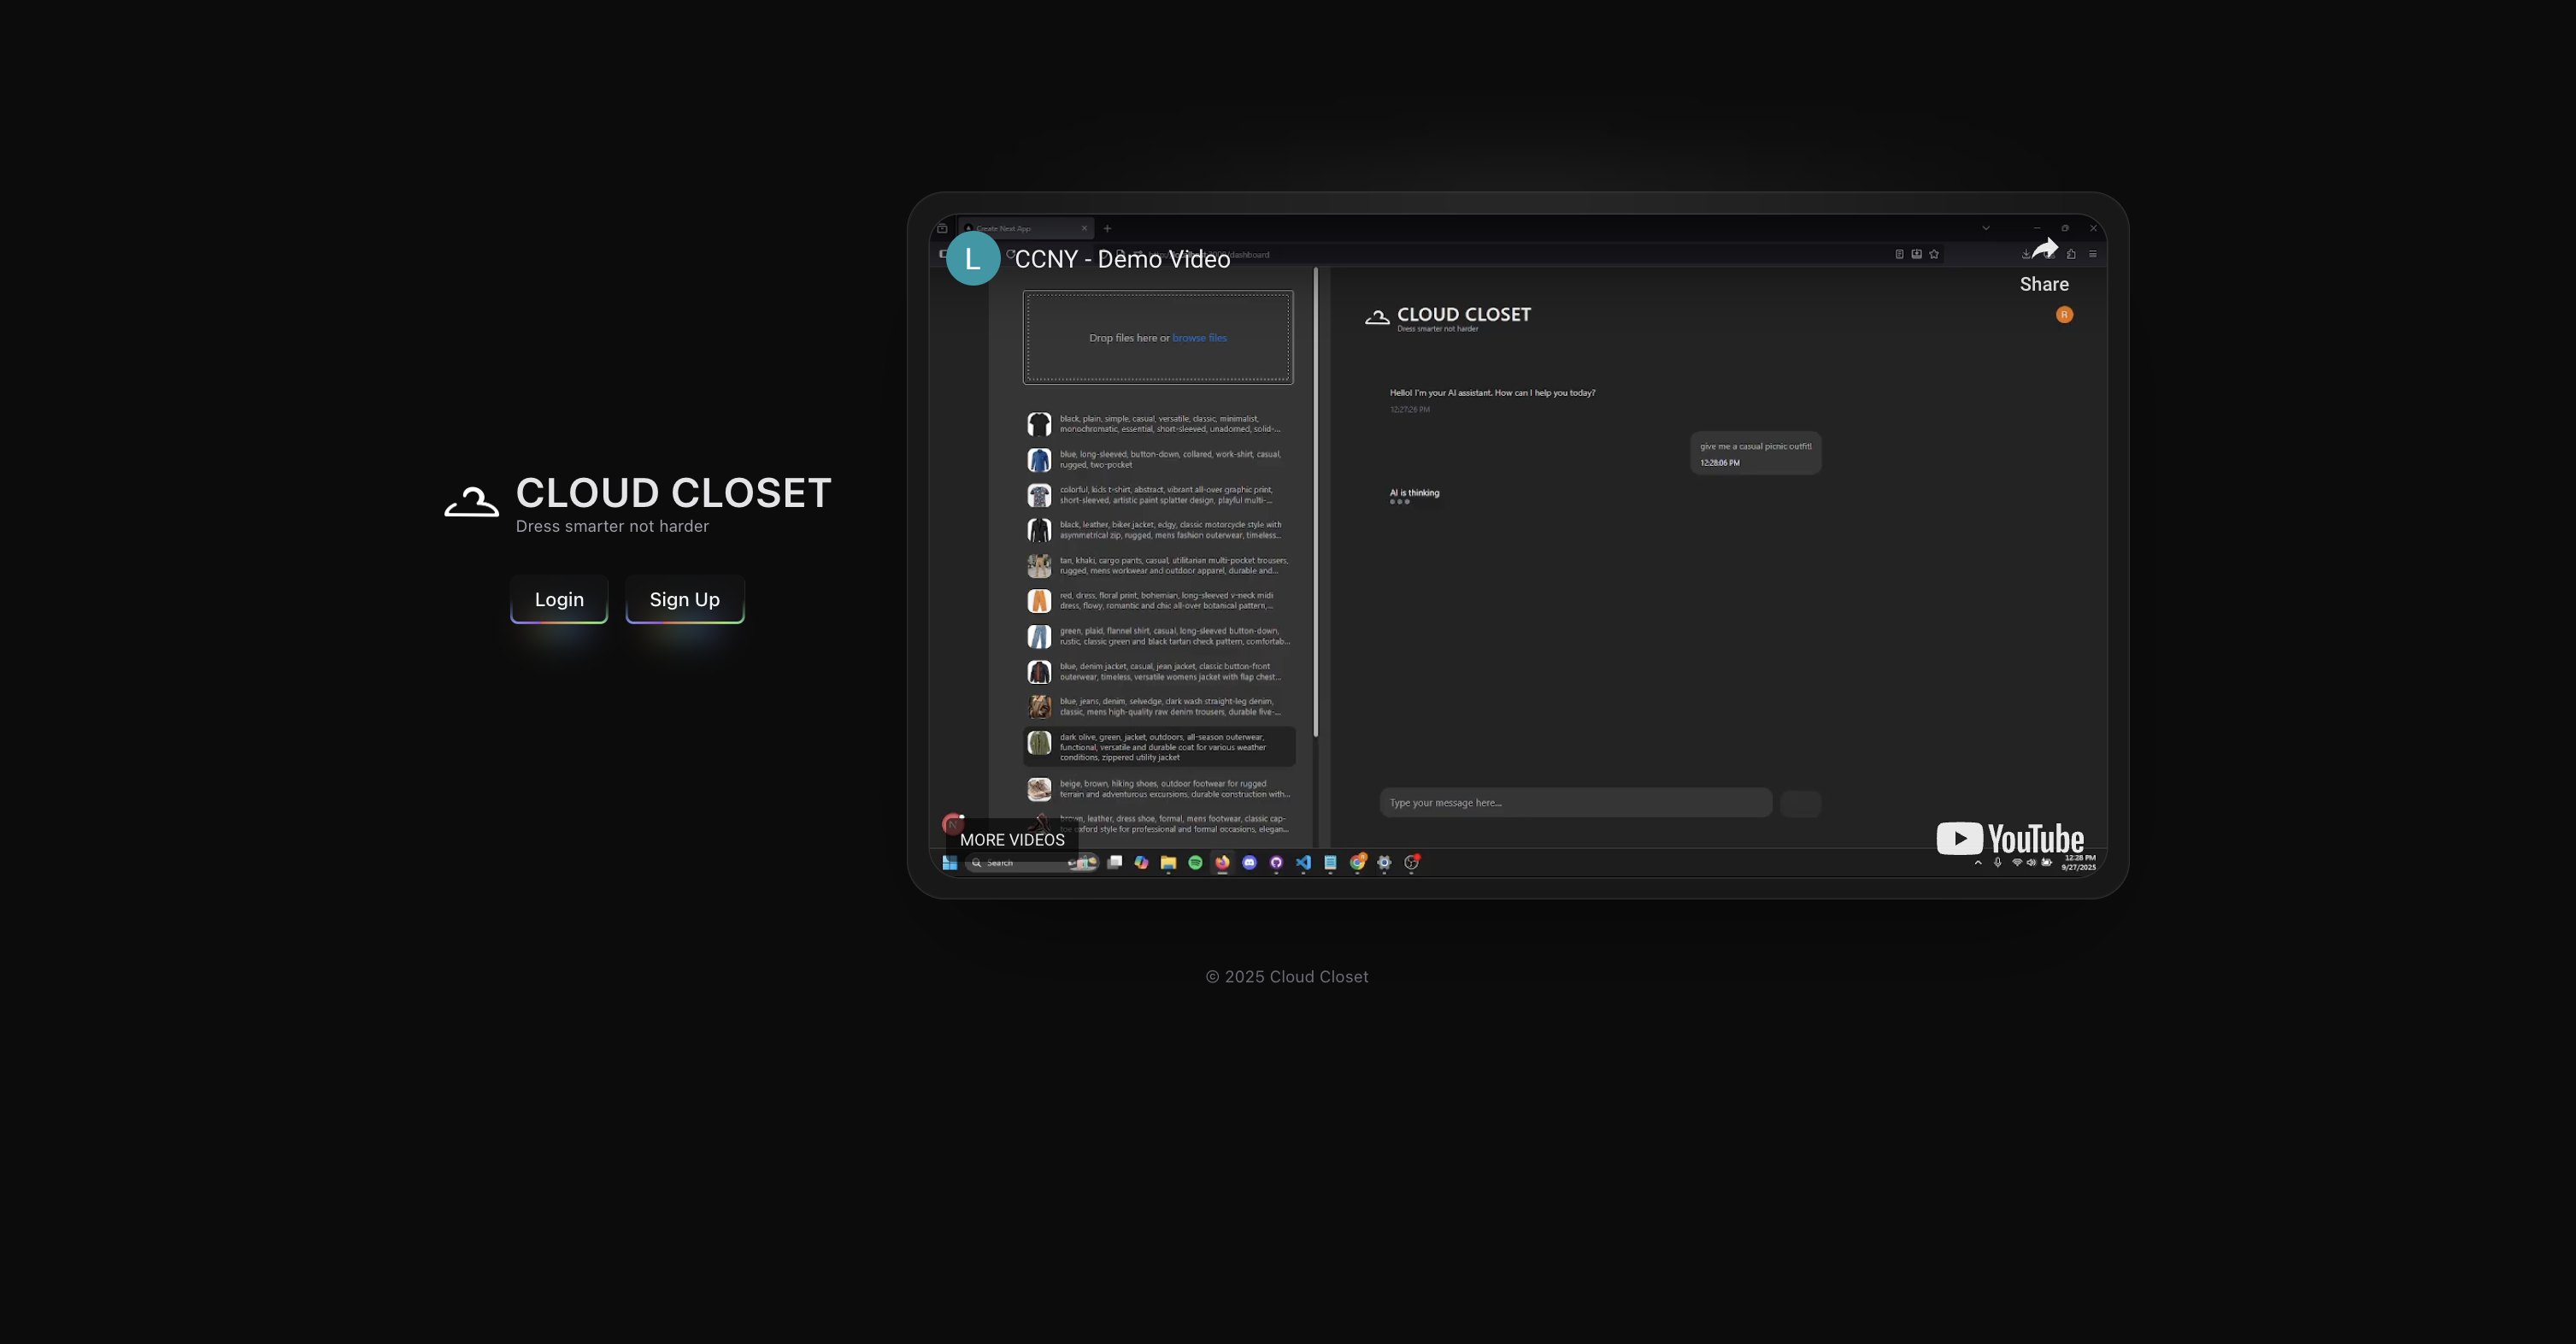Click the closet list vertical scrollbar
The width and height of the screenshot is (2576, 1344).
pos(1316,500)
